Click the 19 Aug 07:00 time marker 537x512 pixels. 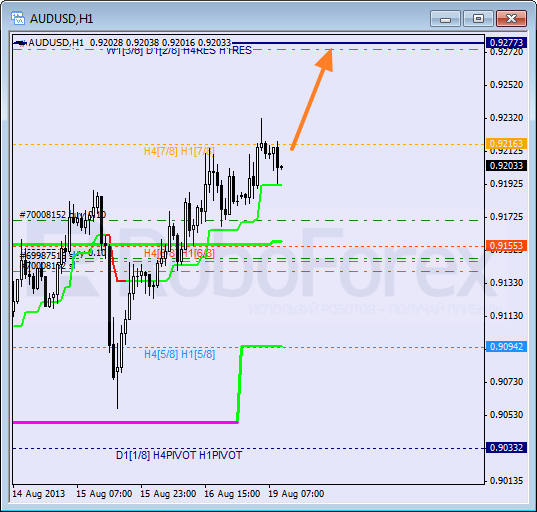296,494
